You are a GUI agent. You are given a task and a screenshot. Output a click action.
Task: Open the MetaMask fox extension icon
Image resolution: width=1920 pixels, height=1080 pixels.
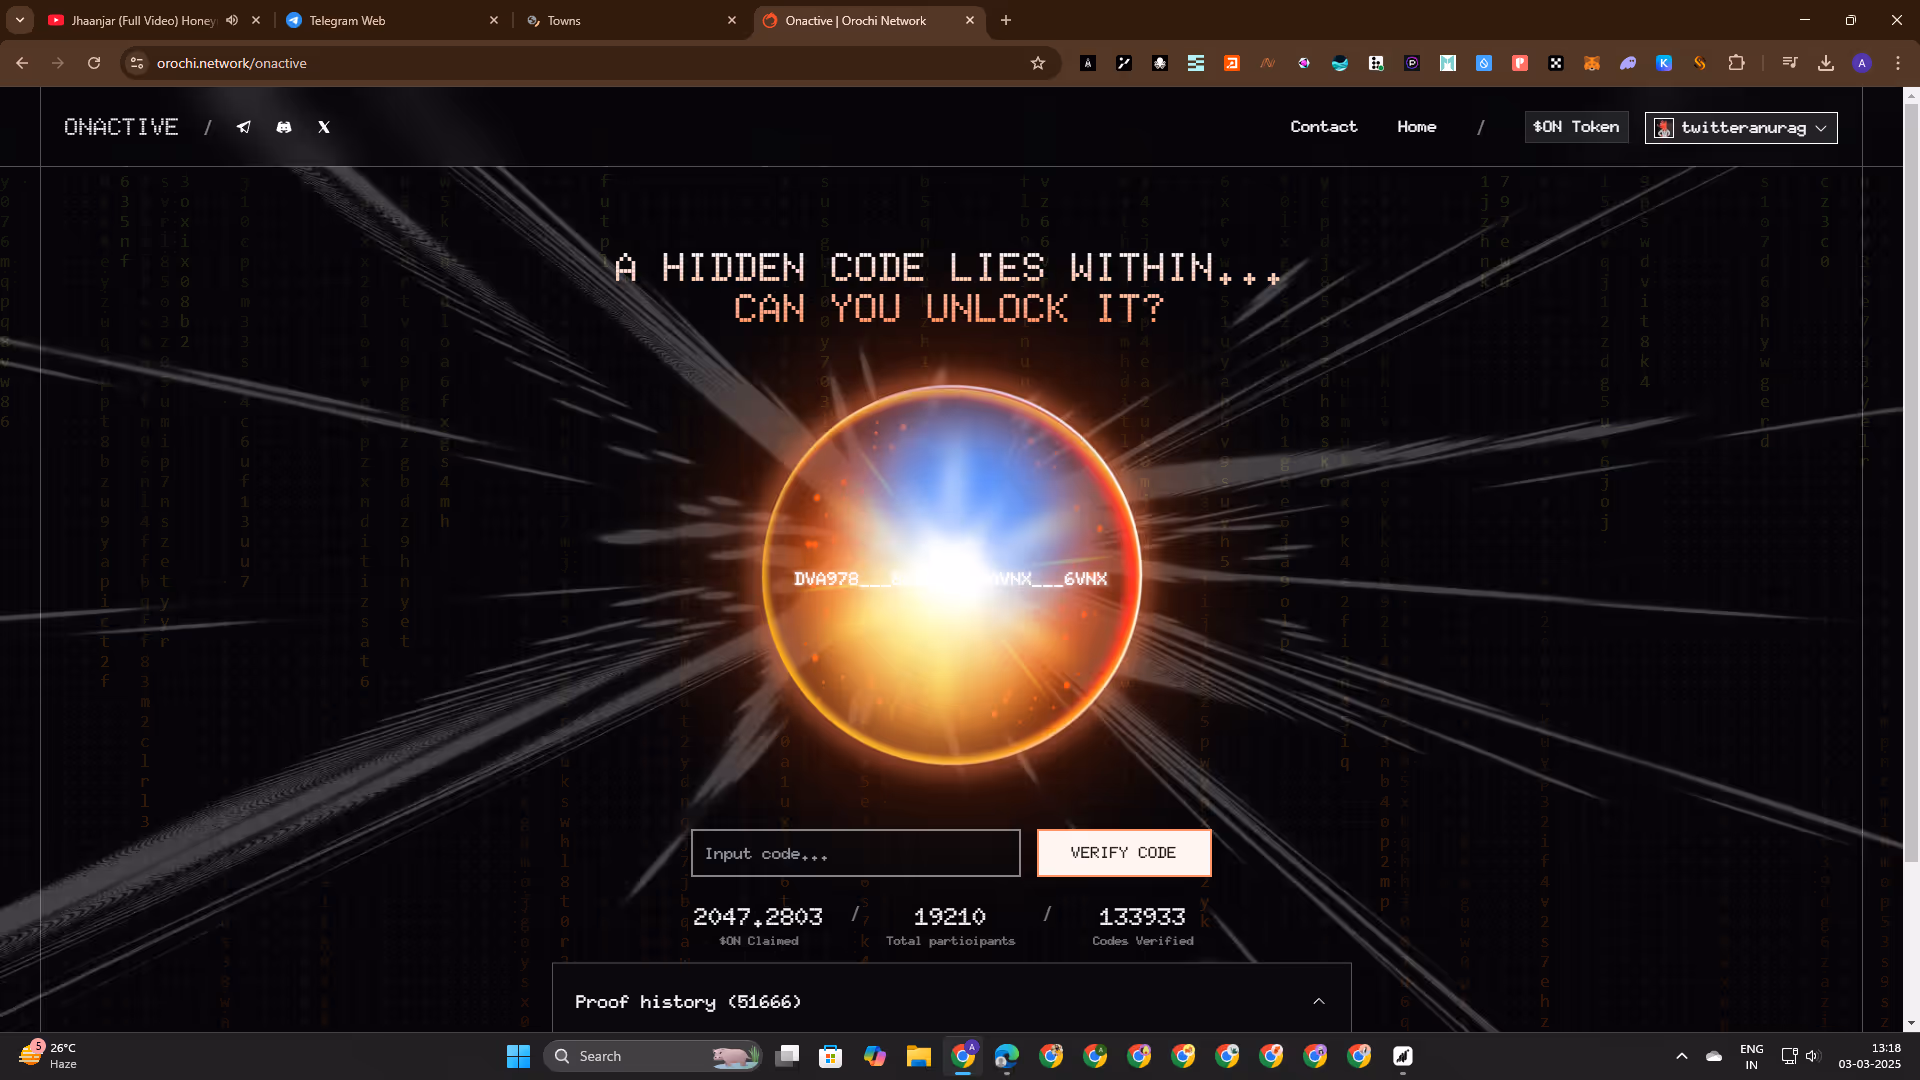coord(1592,63)
